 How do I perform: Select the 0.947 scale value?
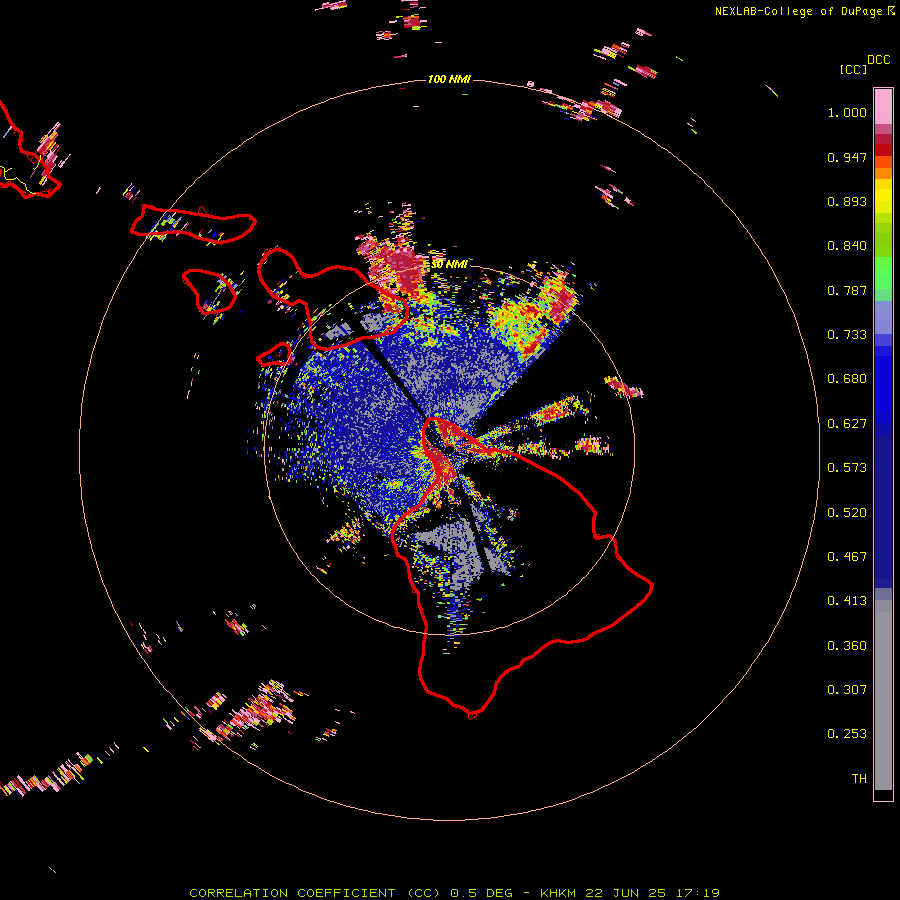click(x=847, y=157)
